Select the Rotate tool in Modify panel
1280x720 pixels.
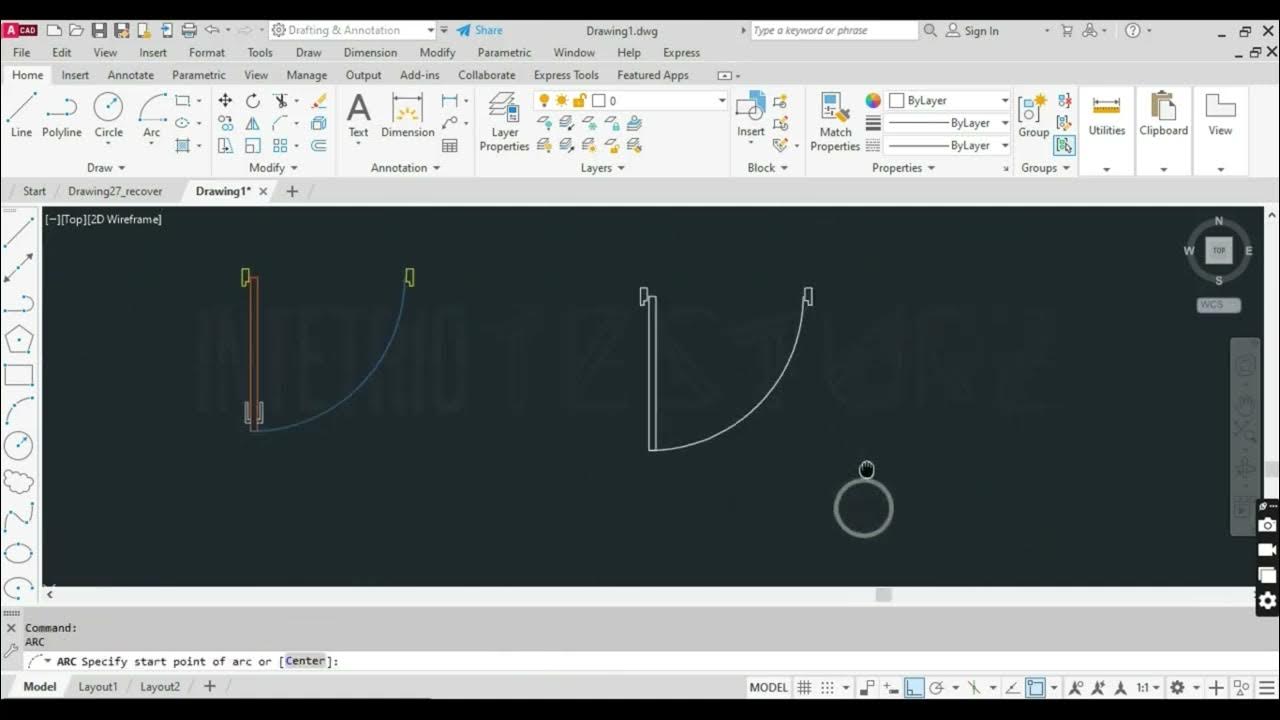pos(253,100)
